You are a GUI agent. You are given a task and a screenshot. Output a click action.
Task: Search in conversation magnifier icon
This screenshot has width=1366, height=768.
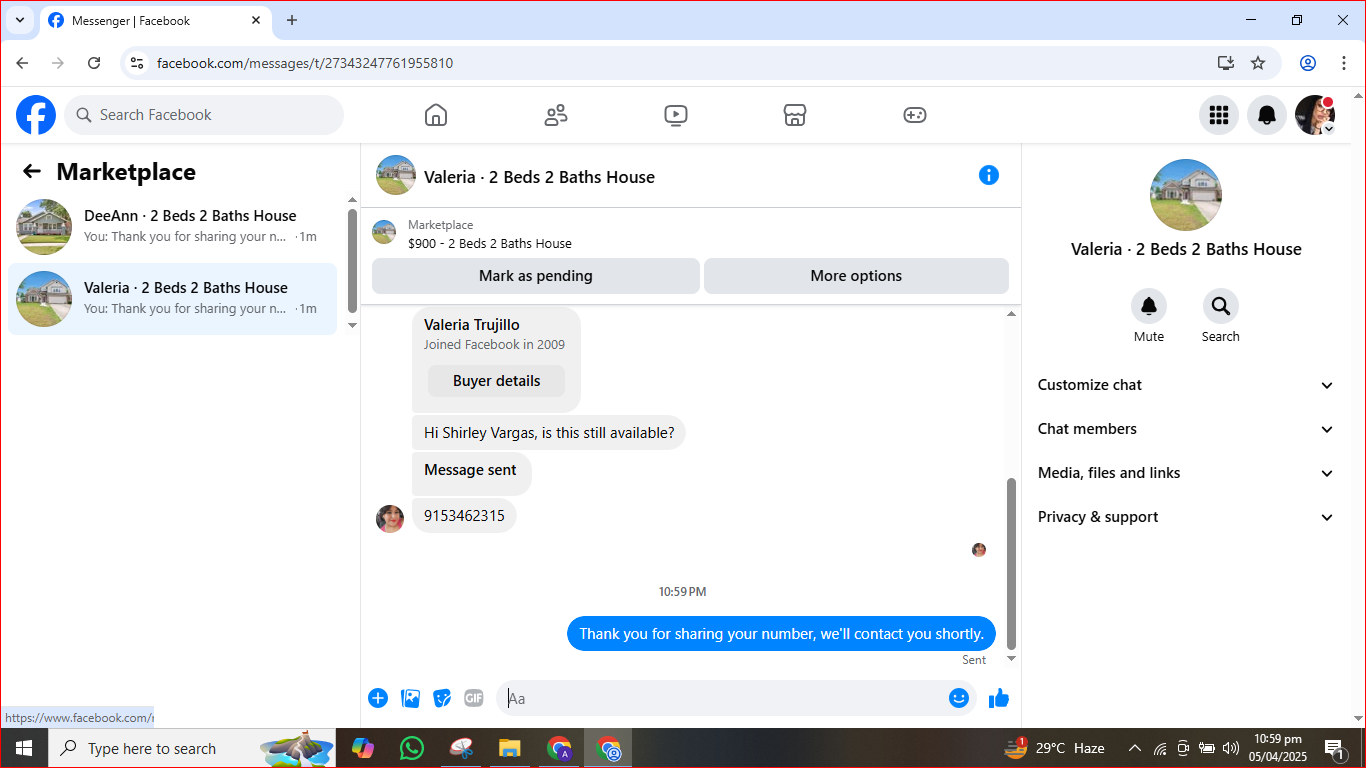(1221, 306)
